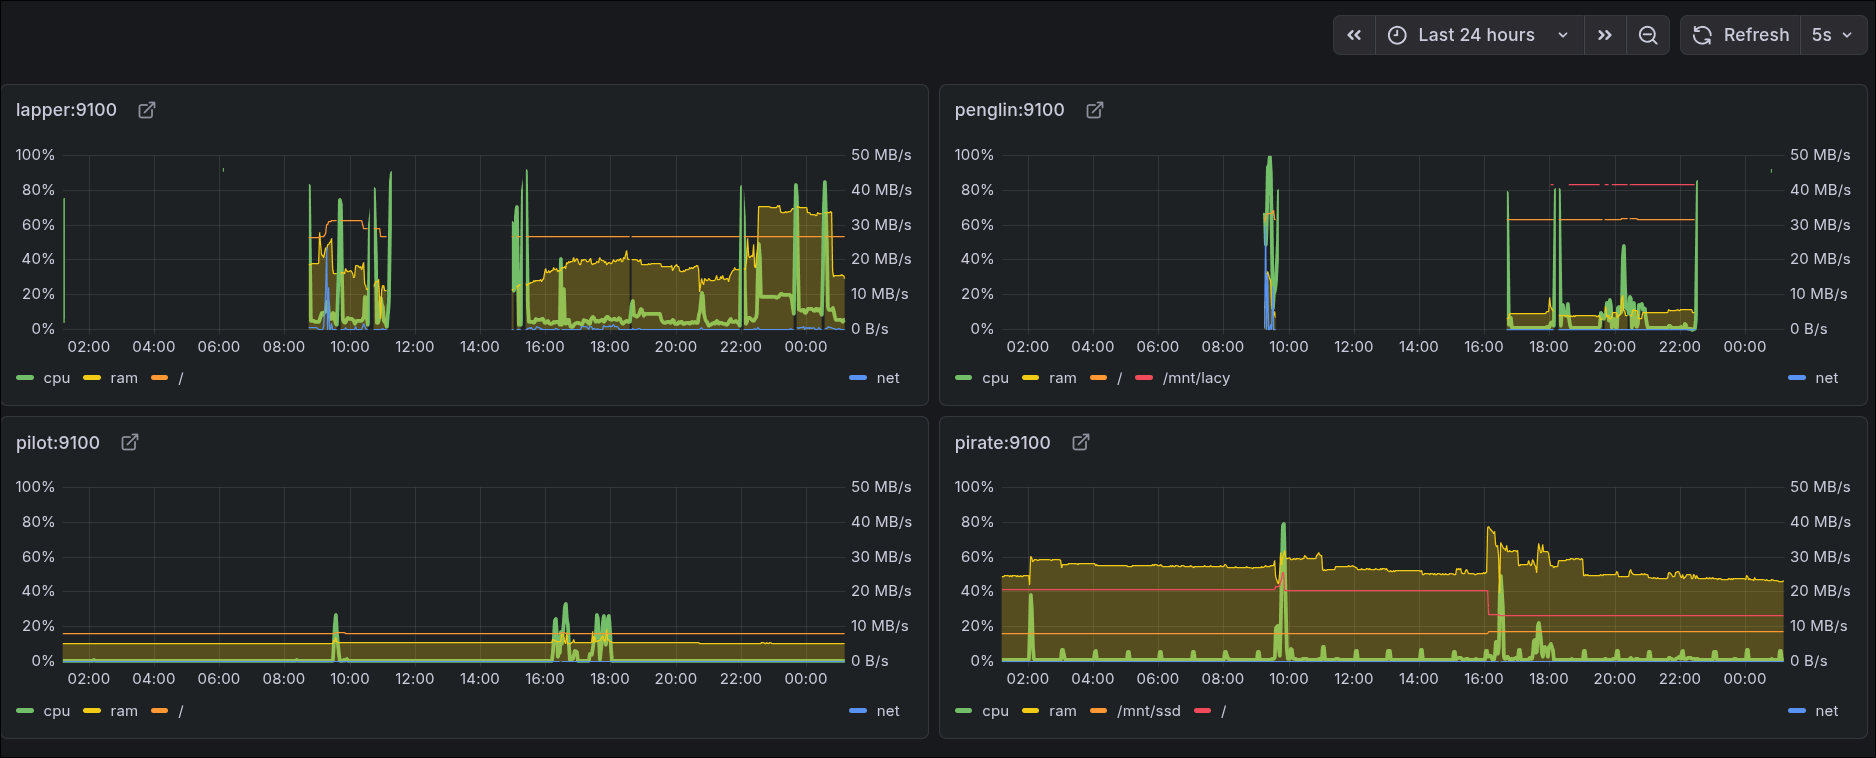1876x758 pixels.
Task: Open pilot:9100 external link icon
Action: pyautogui.click(x=130, y=442)
